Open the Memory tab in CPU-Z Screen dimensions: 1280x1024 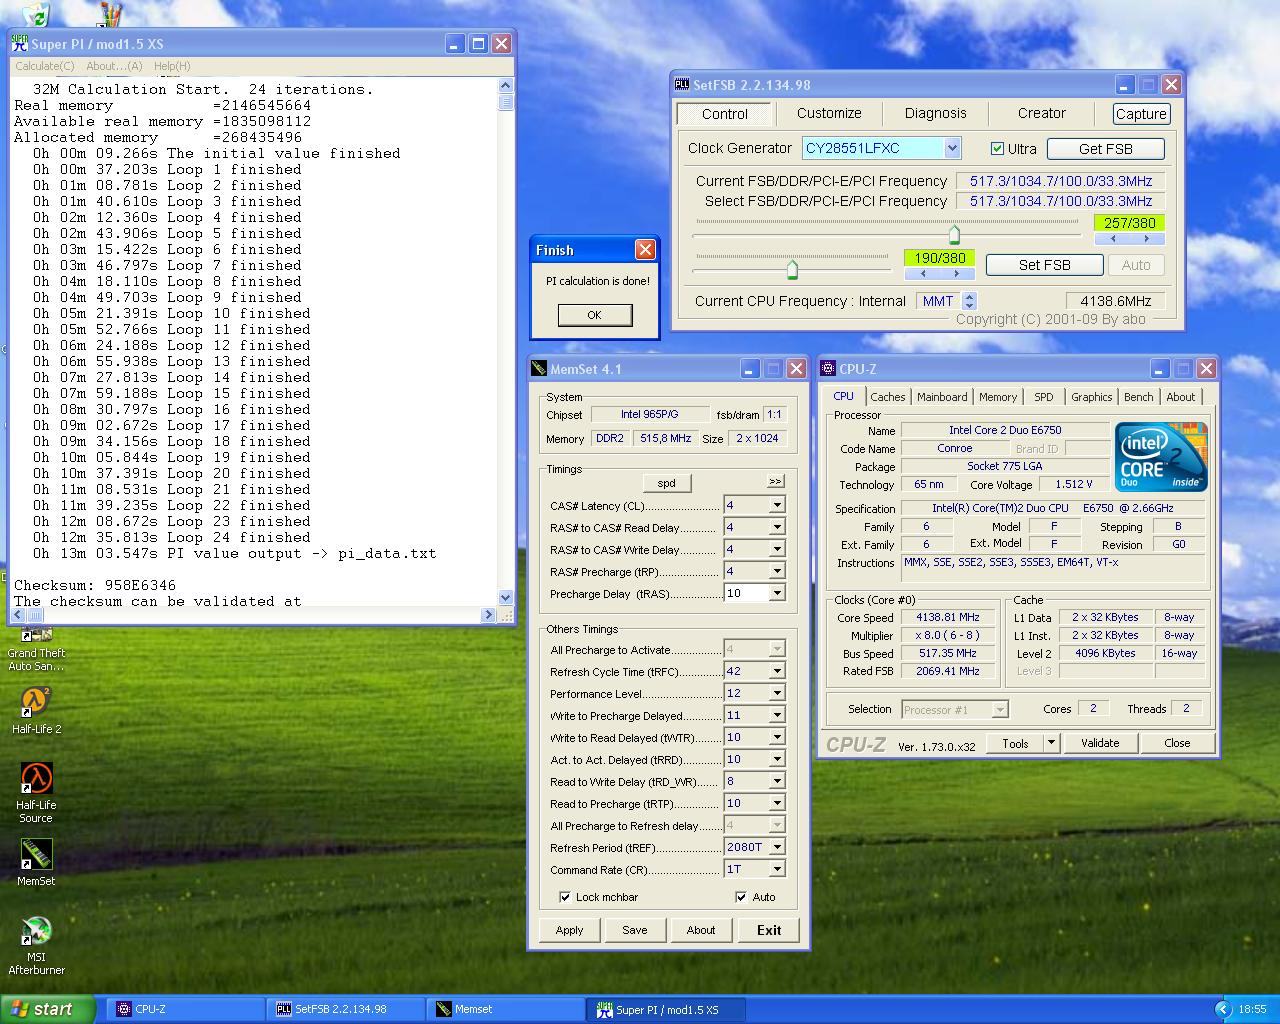tap(998, 397)
